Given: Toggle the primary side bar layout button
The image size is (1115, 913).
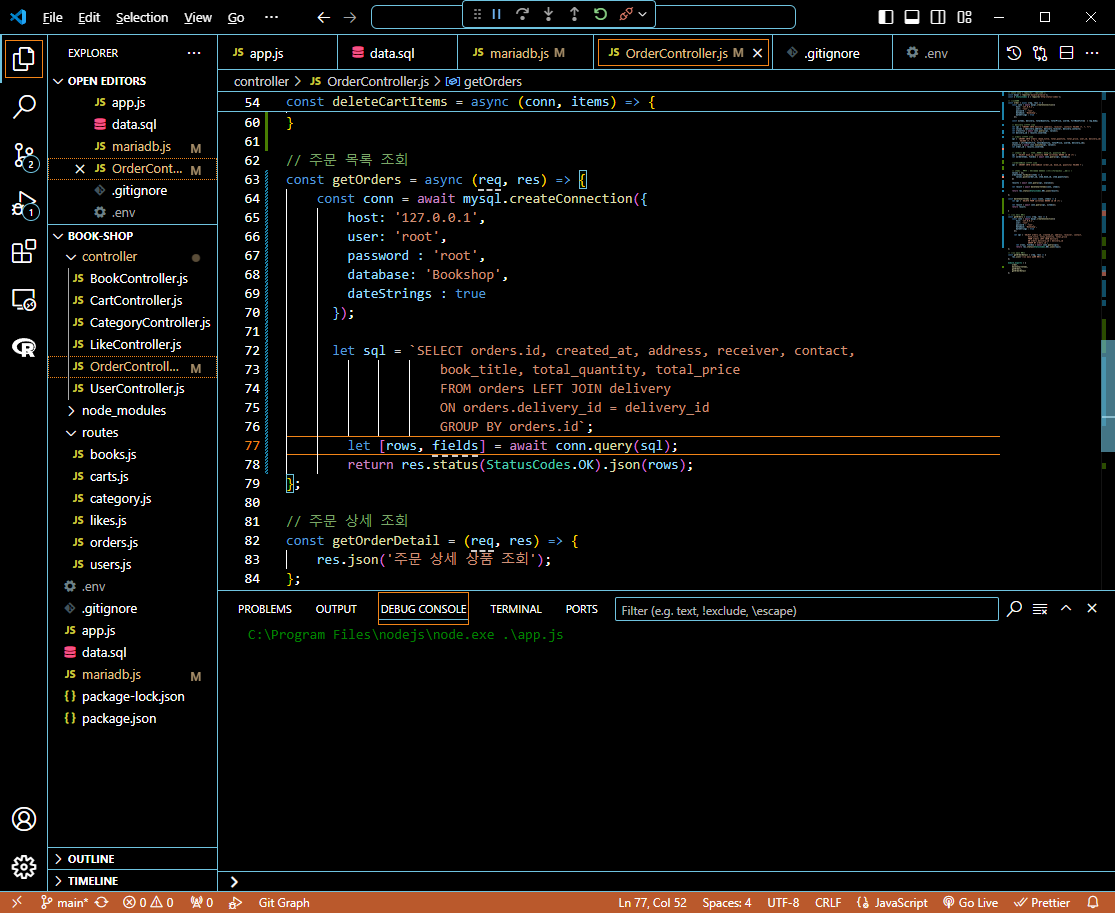Looking at the screenshot, I should pos(886,17).
